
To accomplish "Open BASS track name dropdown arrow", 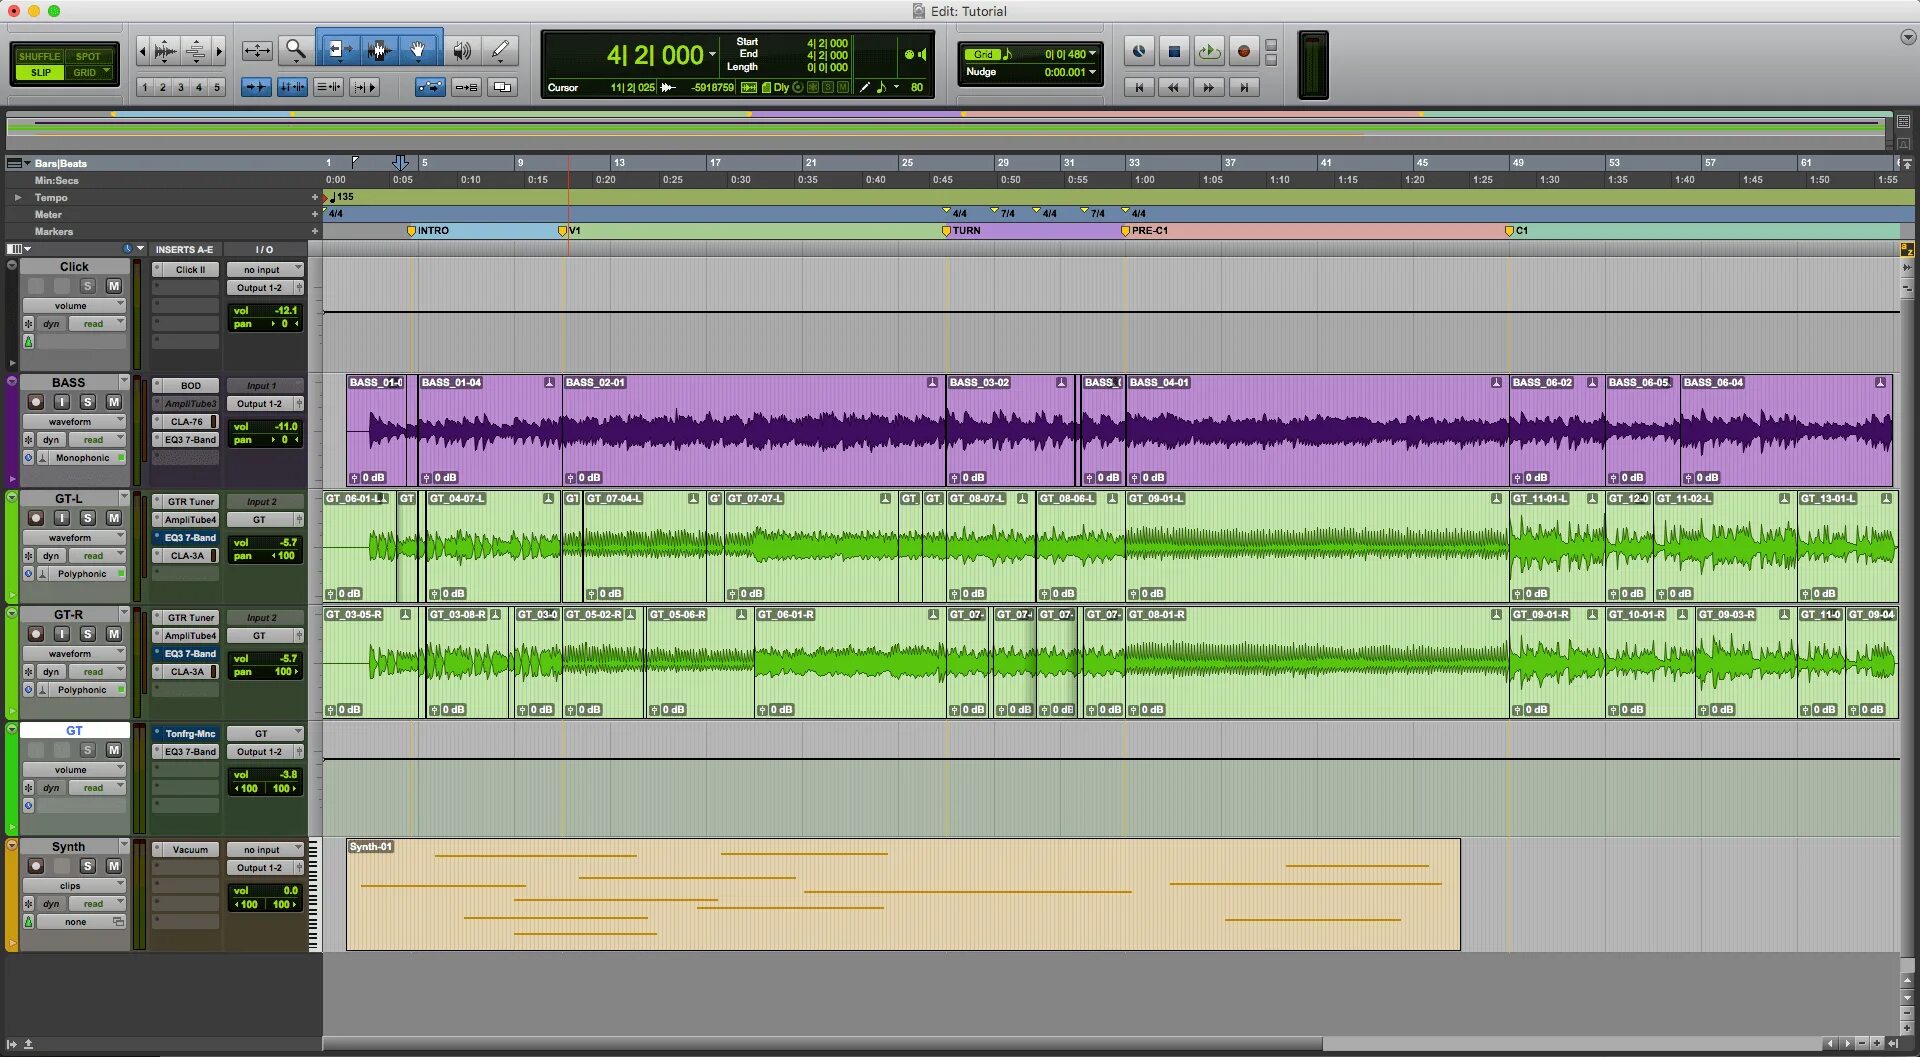I will point(124,381).
